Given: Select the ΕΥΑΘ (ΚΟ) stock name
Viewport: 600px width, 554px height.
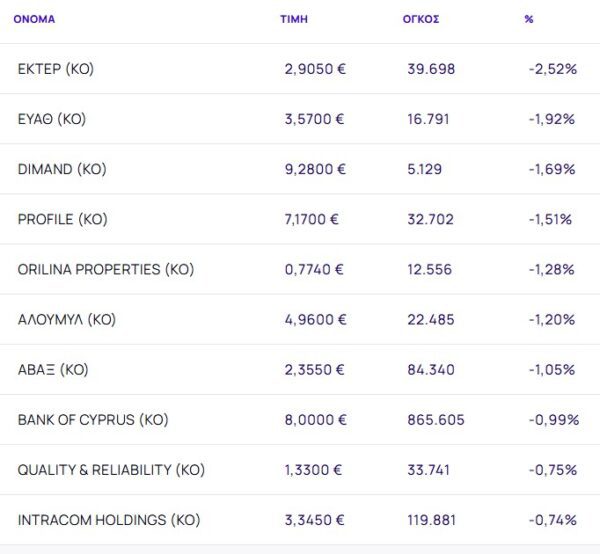Looking at the screenshot, I should pyautogui.click(x=52, y=119).
